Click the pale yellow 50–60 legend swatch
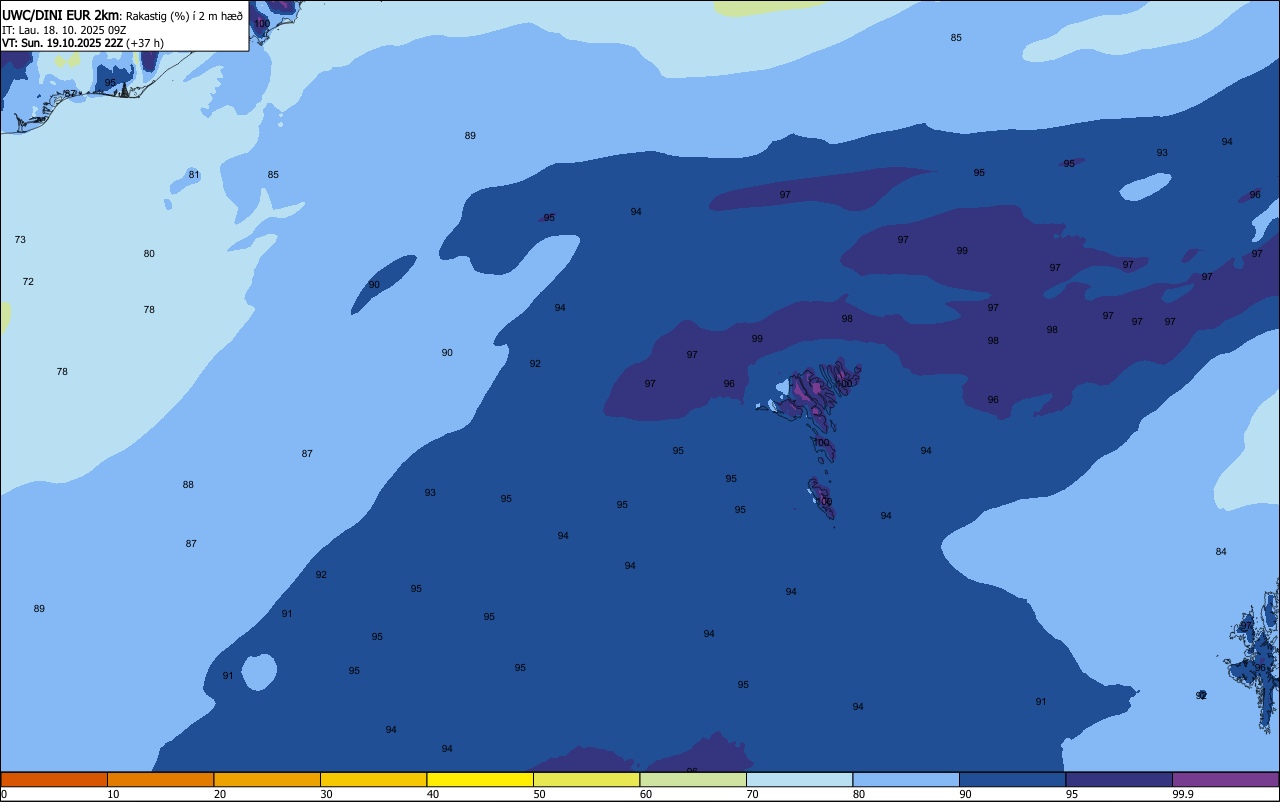1280x802 pixels. [586, 779]
